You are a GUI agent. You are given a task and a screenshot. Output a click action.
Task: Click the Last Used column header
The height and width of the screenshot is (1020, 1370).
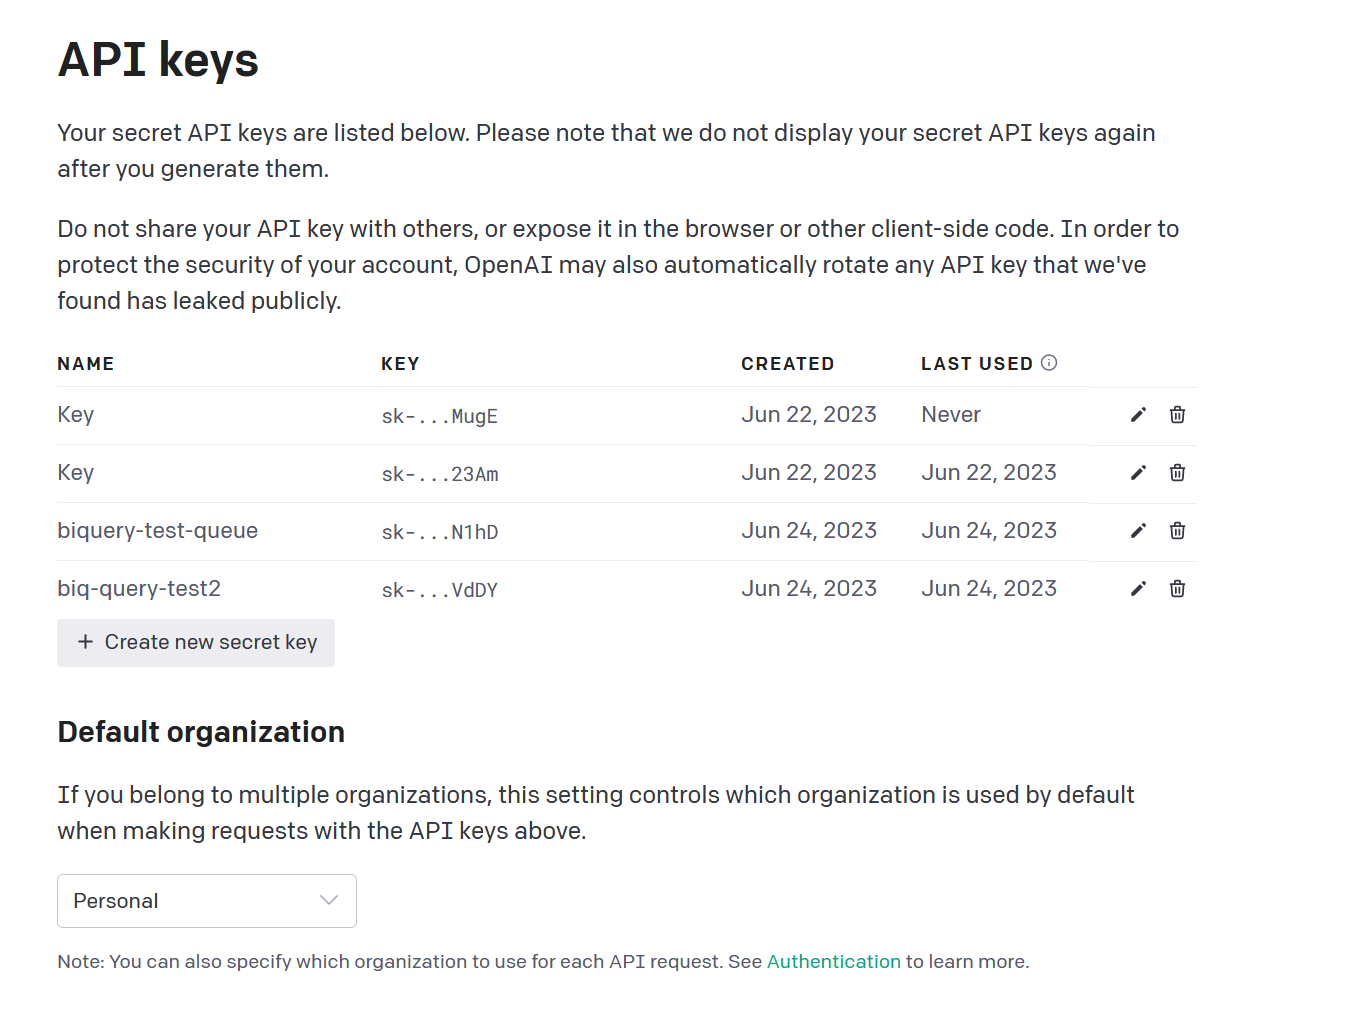pyautogui.click(x=976, y=364)
